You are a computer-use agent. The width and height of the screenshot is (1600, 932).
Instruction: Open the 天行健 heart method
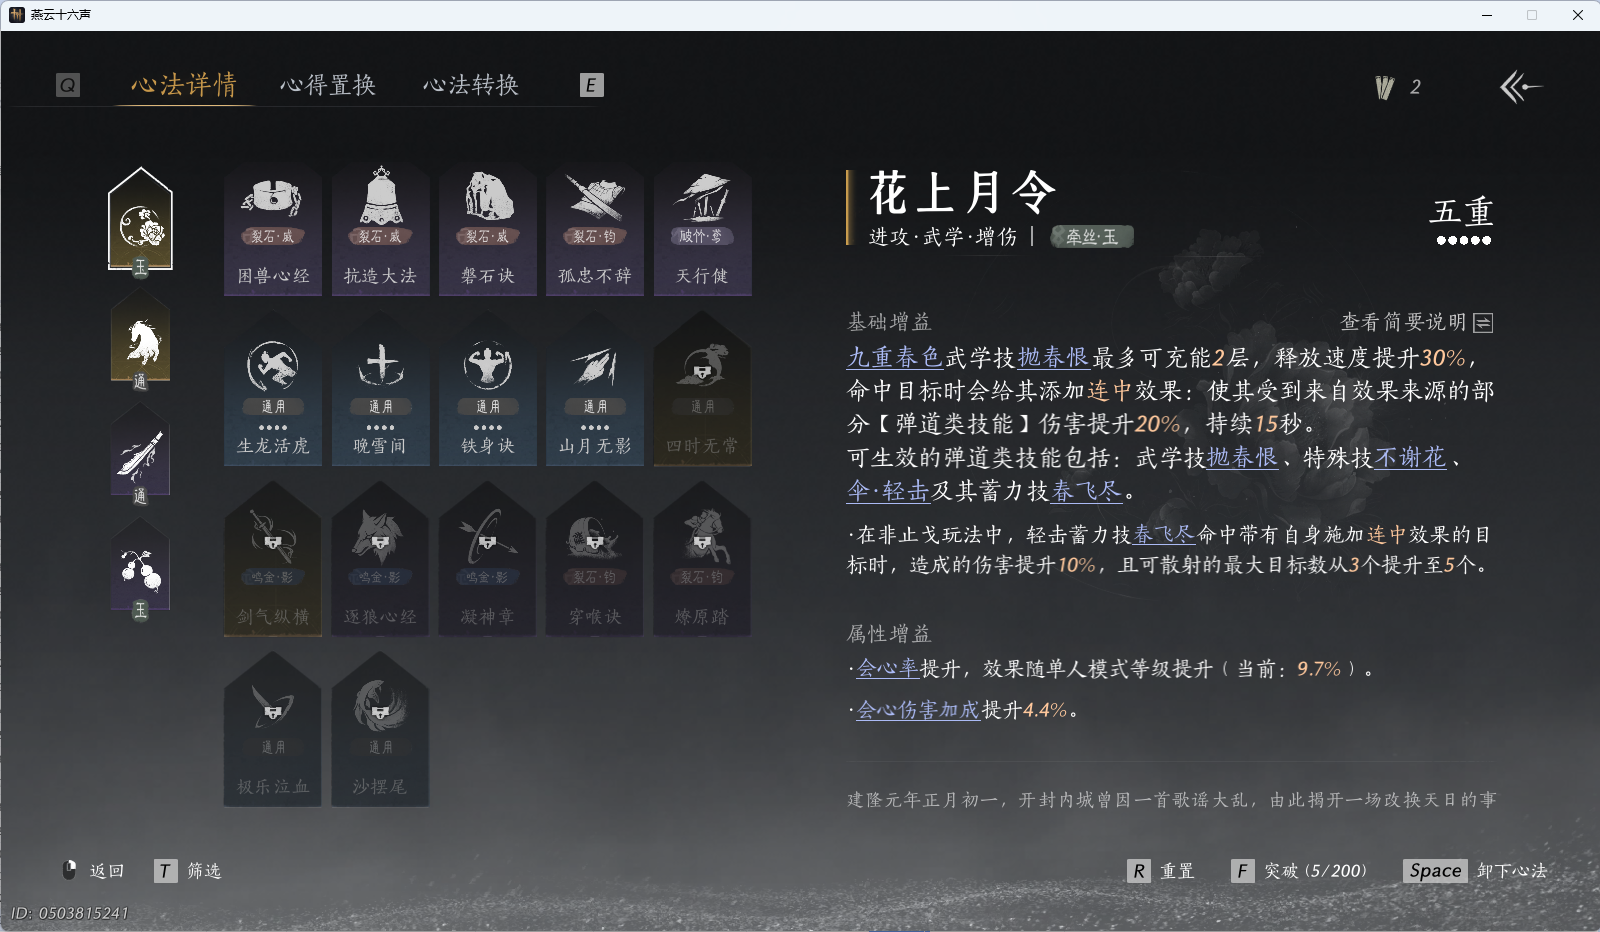tap(702, 228)
